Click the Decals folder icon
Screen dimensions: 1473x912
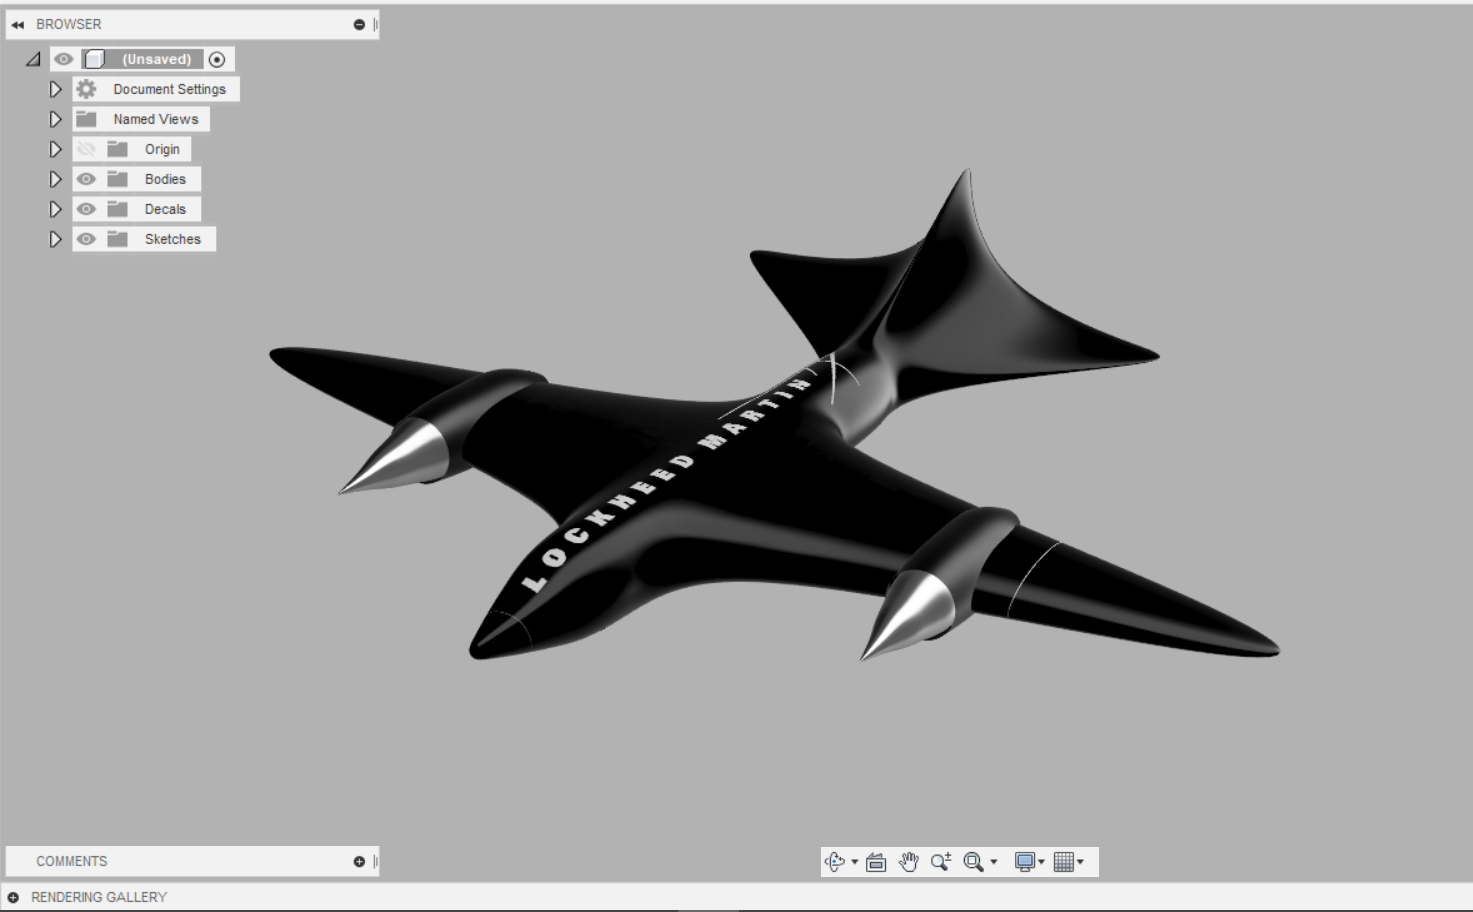click(118, 209)
